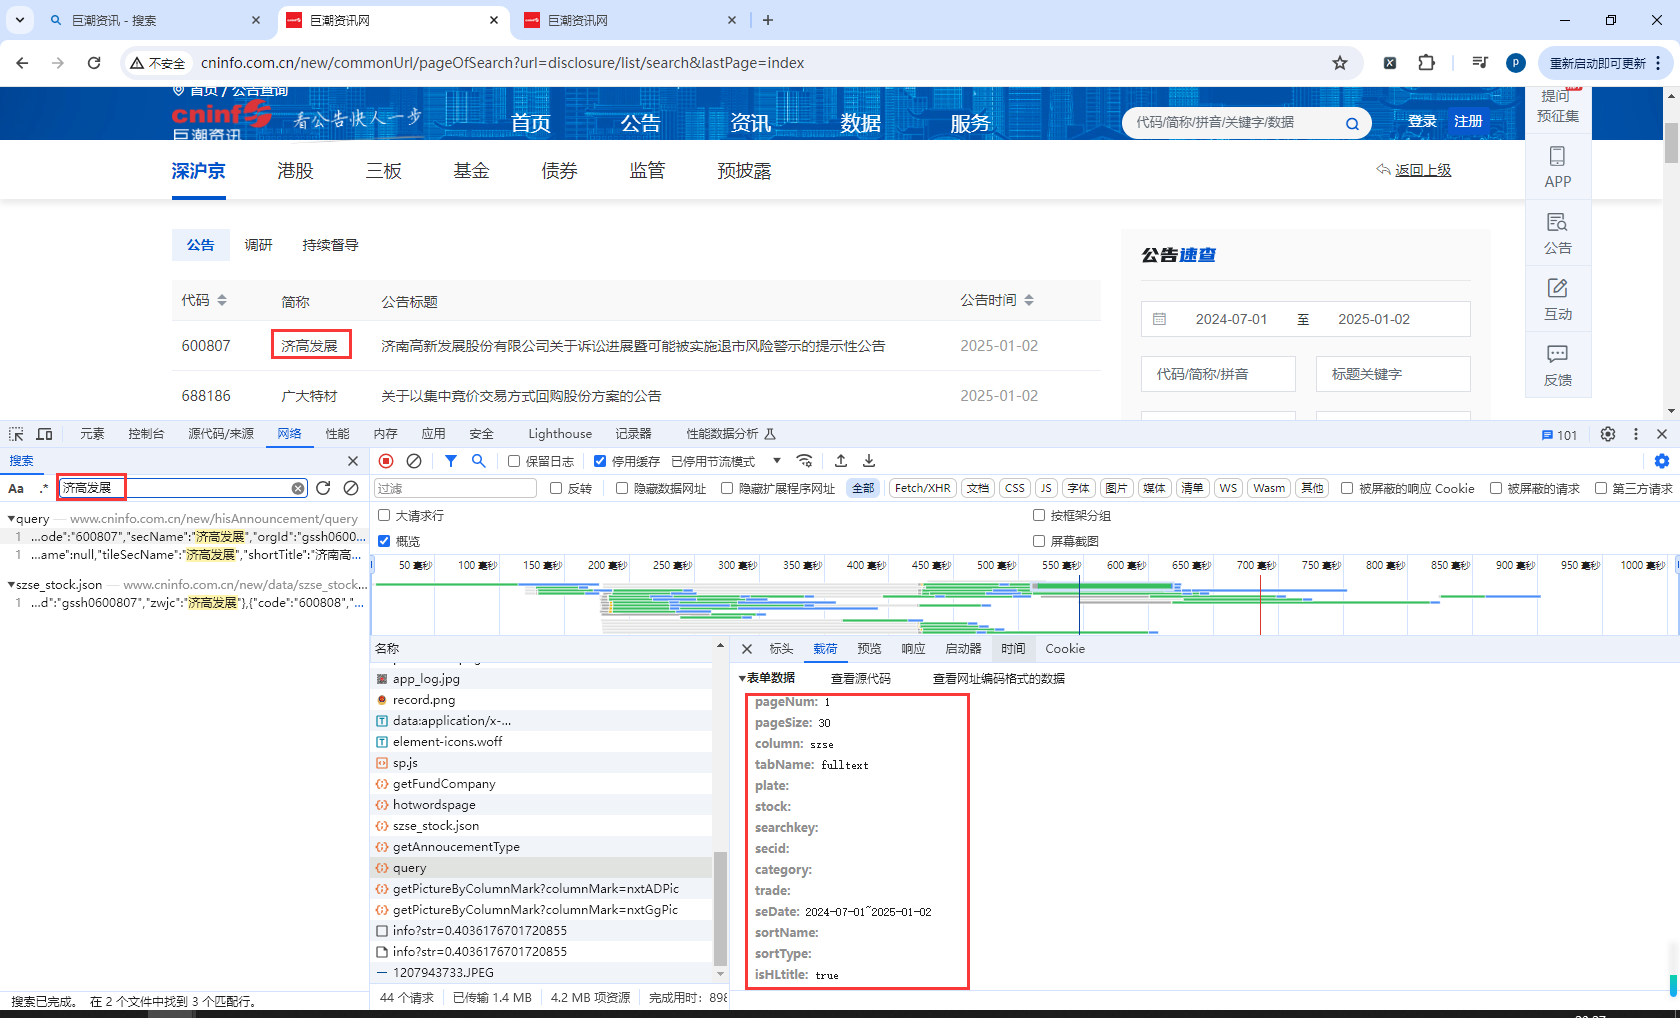Click the network request filter input
The width and height of the screenshot is (1680, 1018).
click(456, 488)
